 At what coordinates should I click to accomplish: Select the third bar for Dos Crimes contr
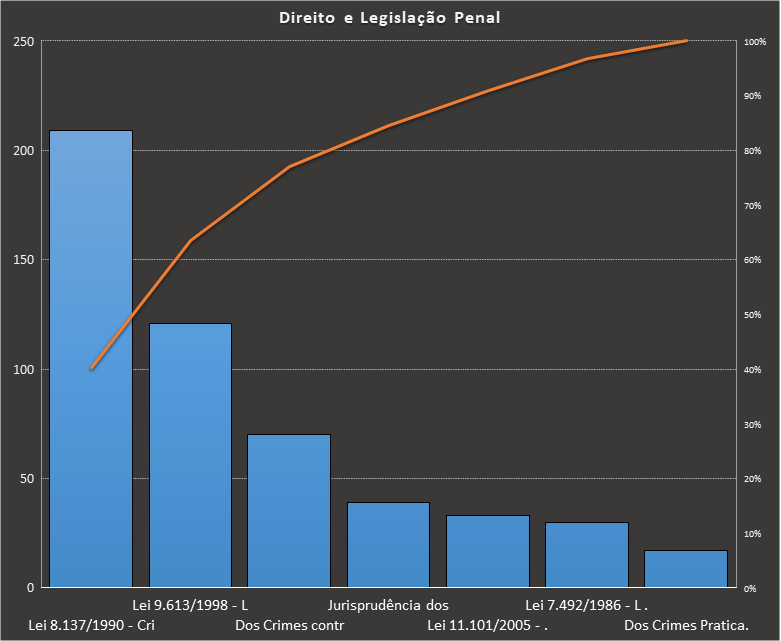tap(289, 510)
